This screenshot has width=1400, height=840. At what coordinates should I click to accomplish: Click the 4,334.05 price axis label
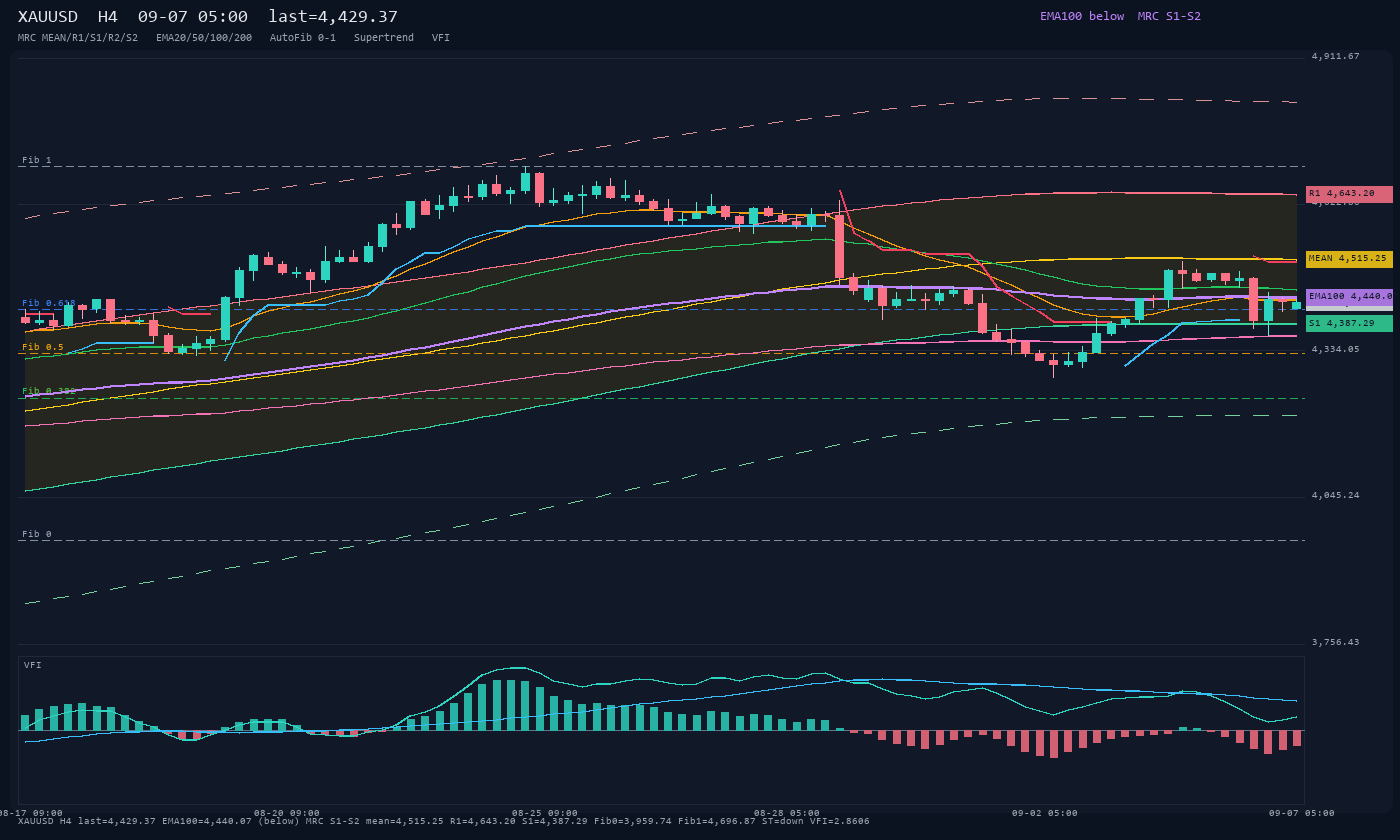1336,349
